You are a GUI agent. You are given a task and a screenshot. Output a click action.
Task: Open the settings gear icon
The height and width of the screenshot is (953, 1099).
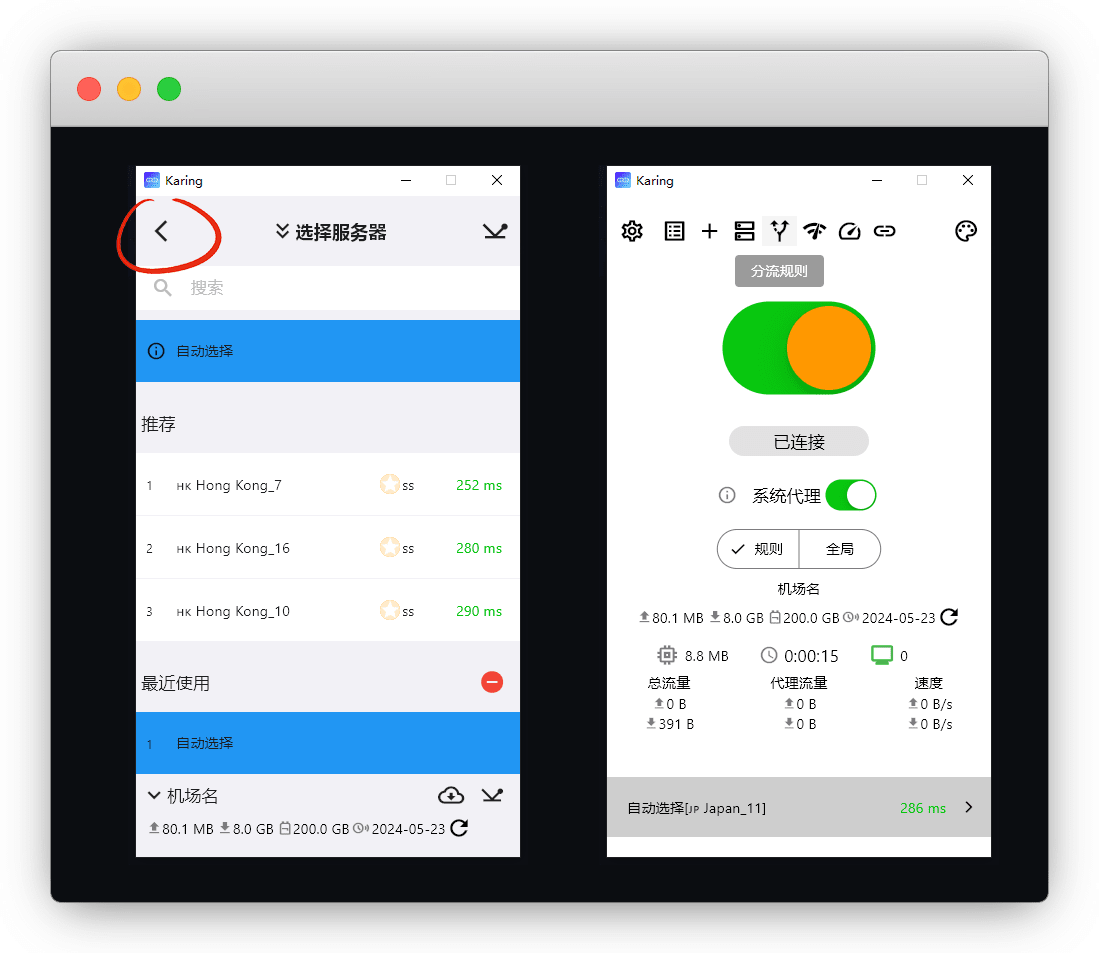pyautogui.click(x=632, y=232)
